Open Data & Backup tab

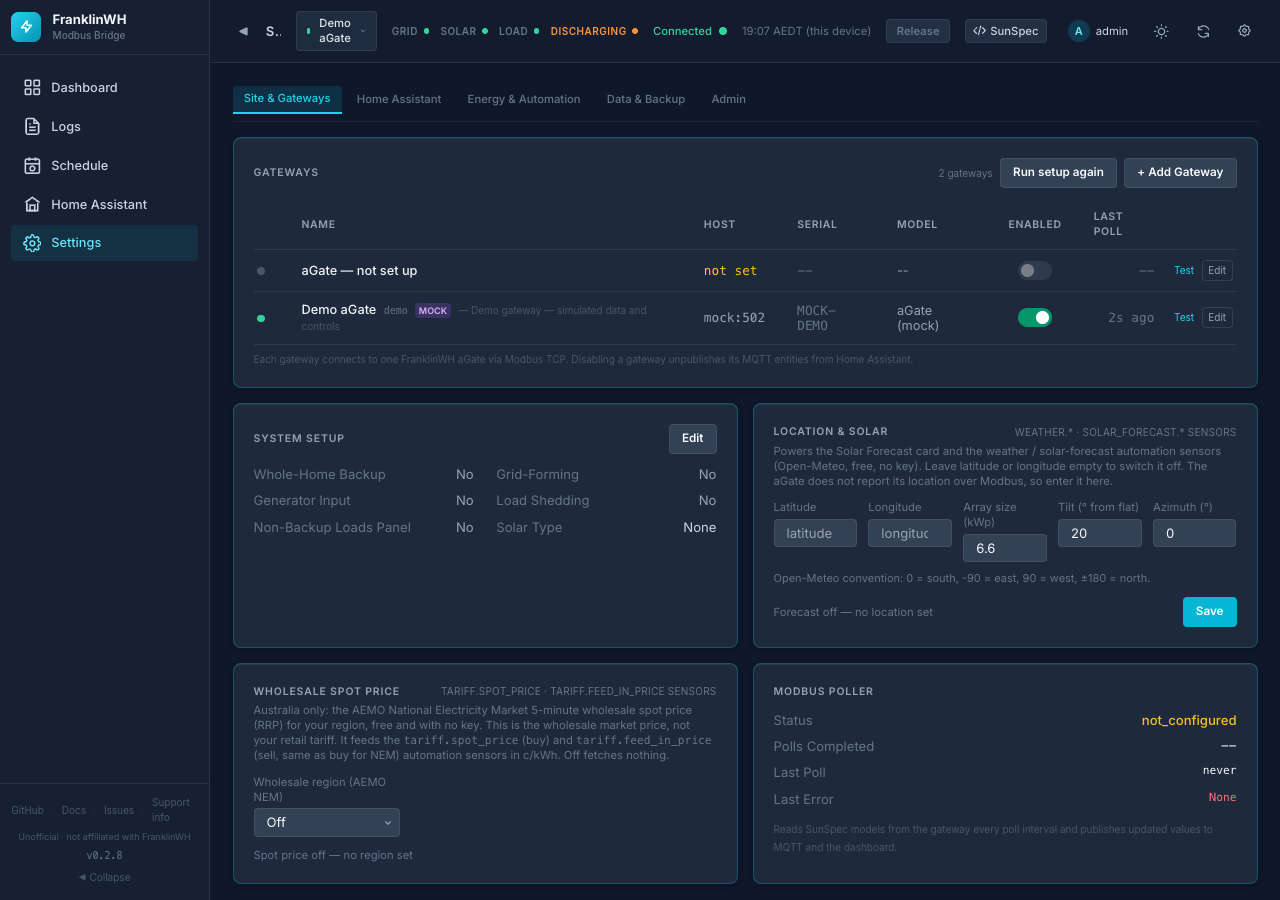click(x=646, y=99)
